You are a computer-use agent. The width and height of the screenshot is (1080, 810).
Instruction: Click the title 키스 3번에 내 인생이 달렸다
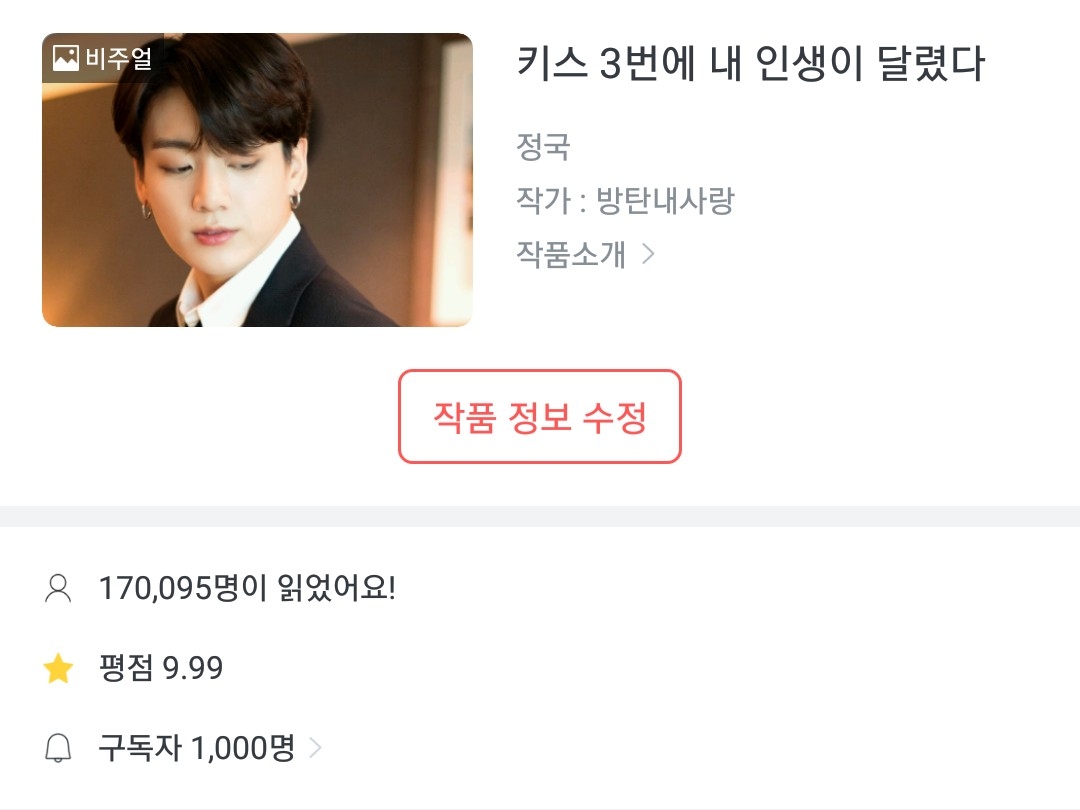click(750, 65)
